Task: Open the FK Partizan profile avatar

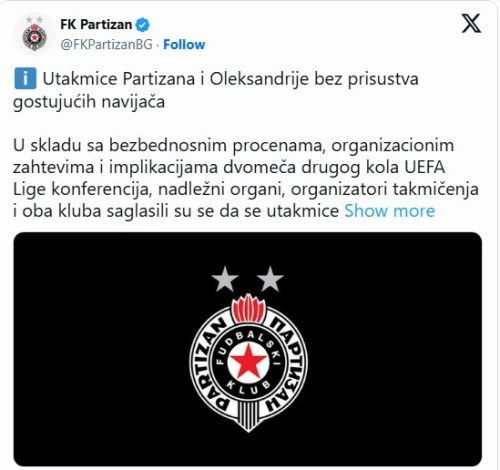Action: (x=34, y=35)
